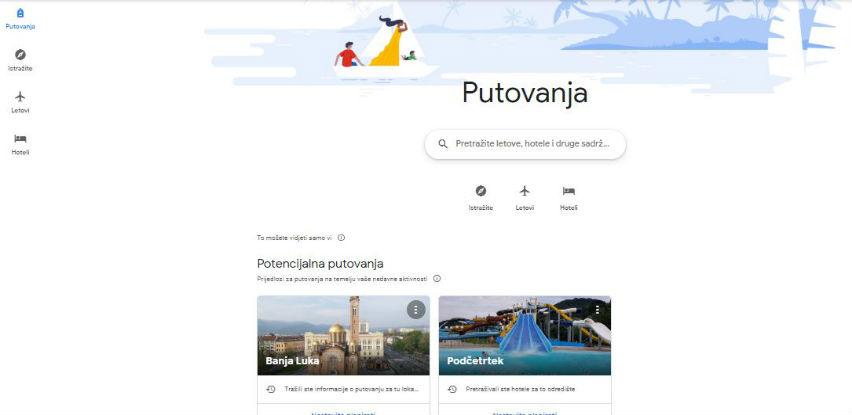Open Putovanja in the left sidebar
This screenshot has width=852, height=415.
click(x=20, y=18)
